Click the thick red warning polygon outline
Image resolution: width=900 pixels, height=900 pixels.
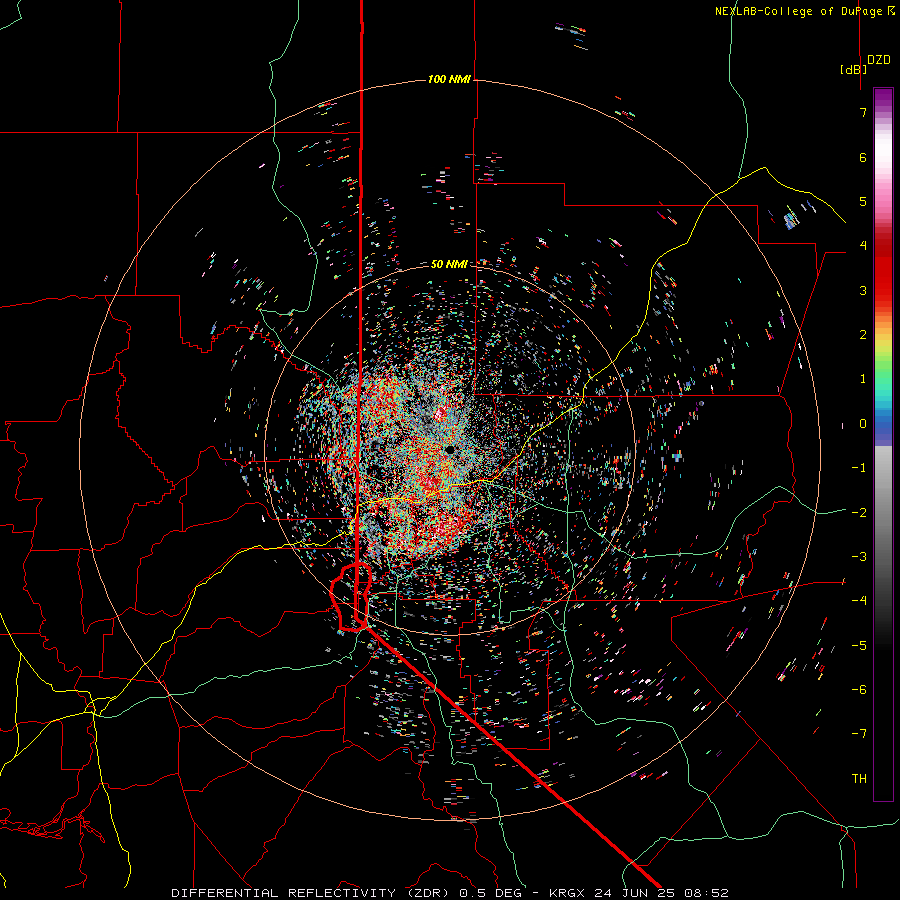tap(352, 598)
